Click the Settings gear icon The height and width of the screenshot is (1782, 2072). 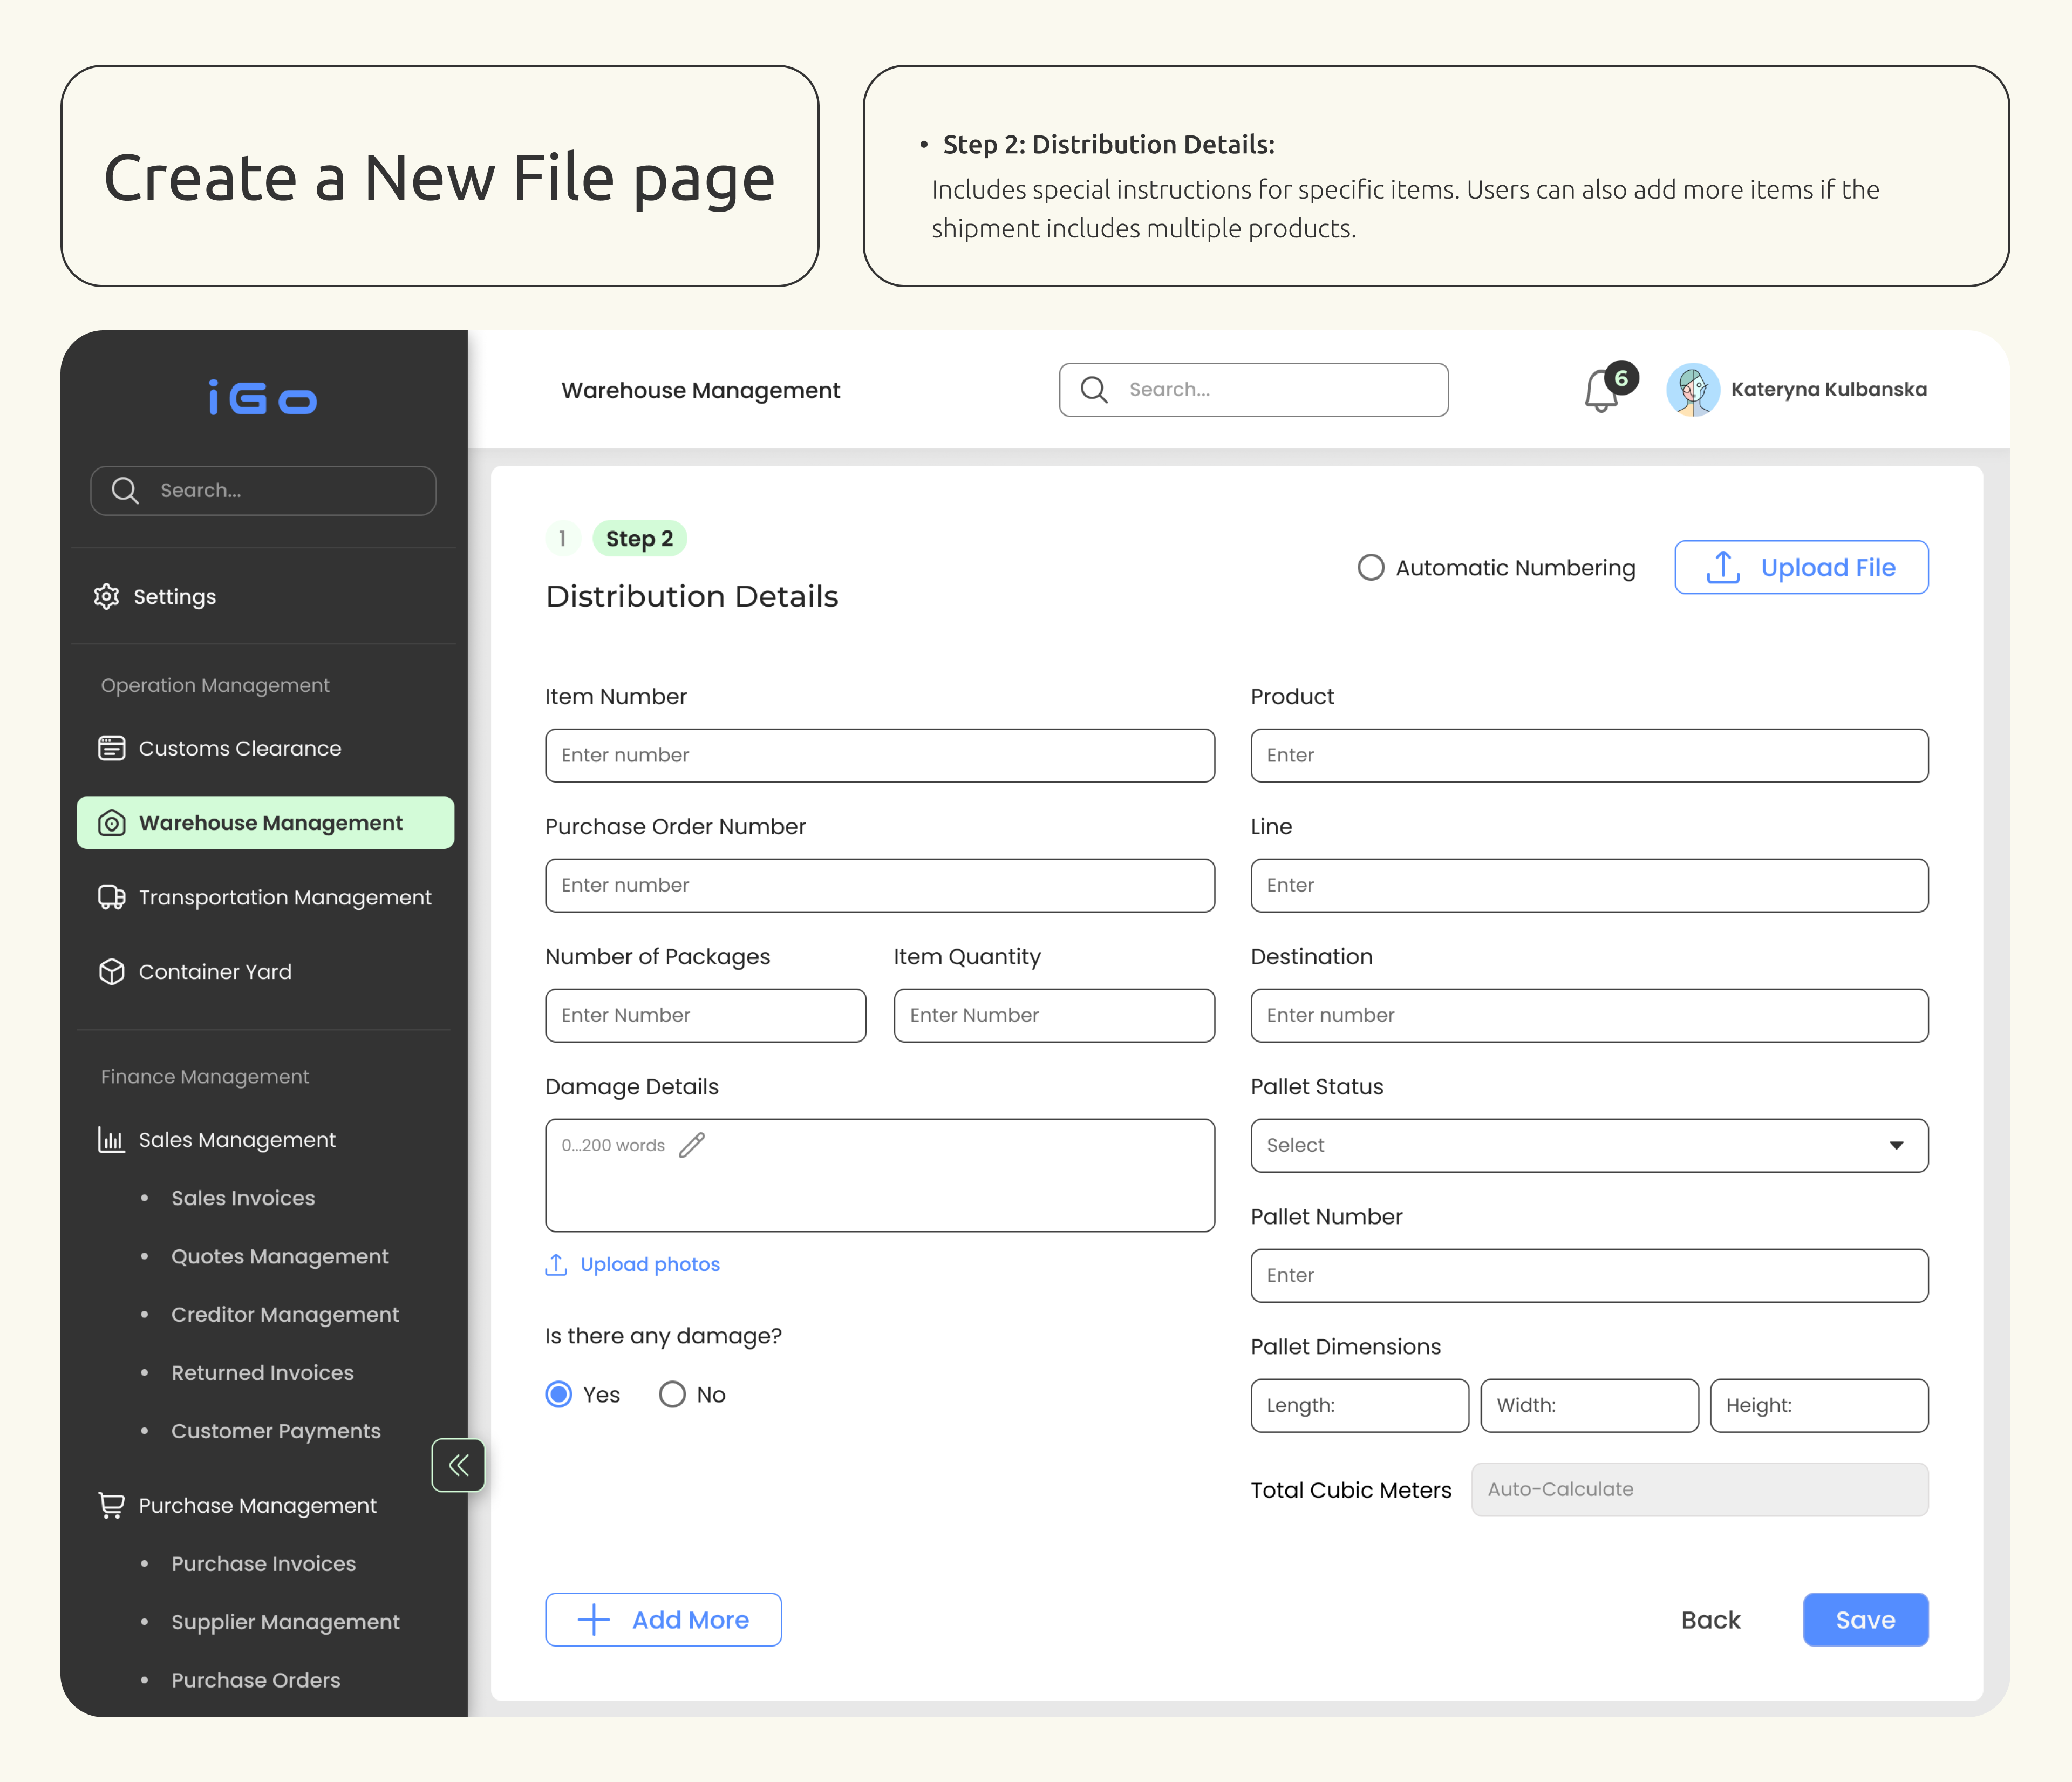(106, 596)
